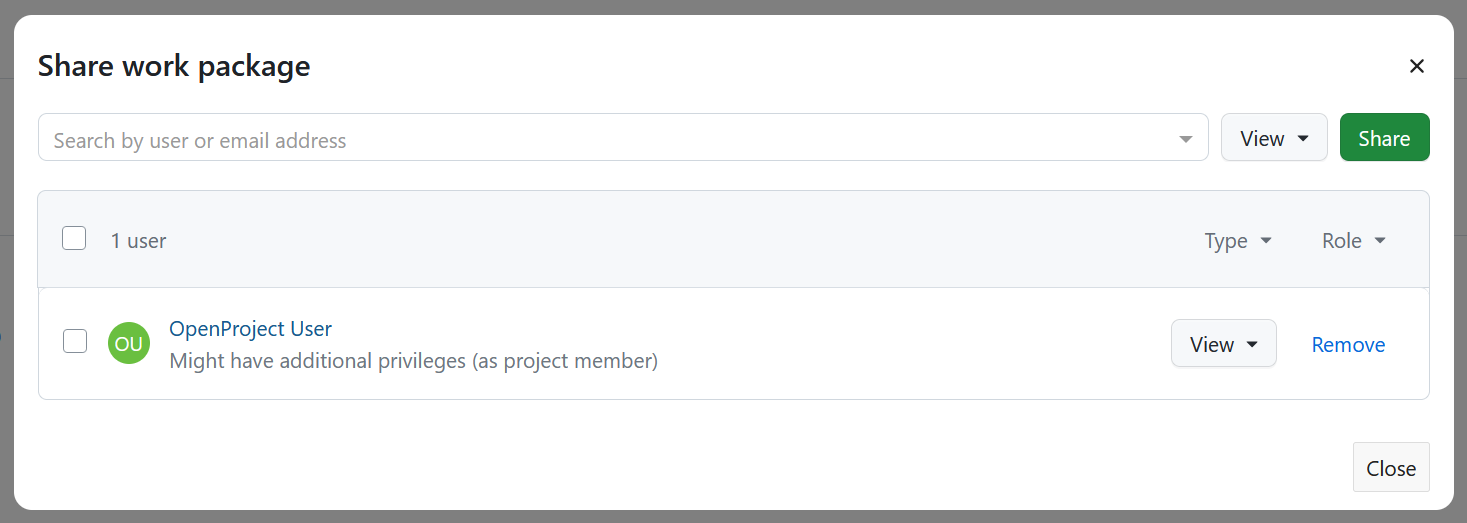
Task: Click the 1 user count label
Action: [139, 241]
